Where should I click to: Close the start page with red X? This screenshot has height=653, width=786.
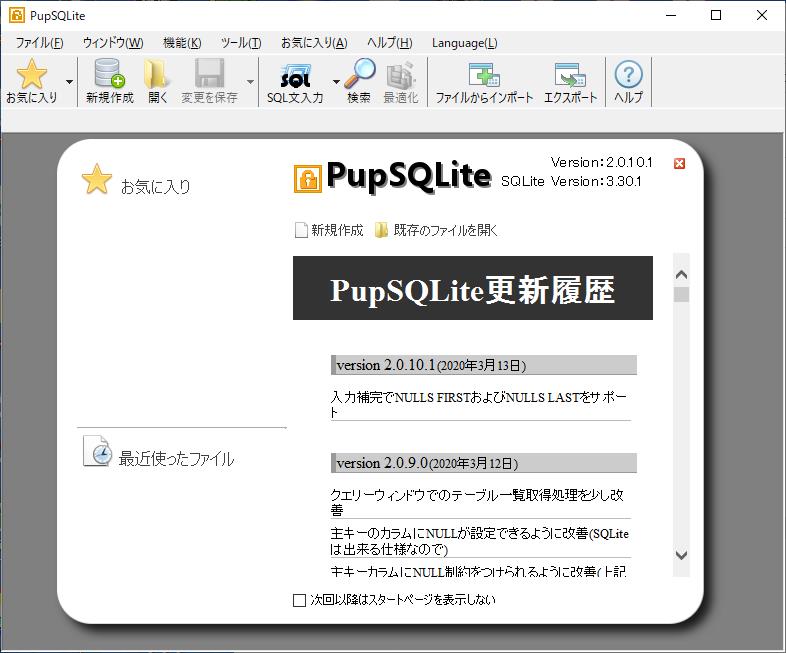[679, 163]
